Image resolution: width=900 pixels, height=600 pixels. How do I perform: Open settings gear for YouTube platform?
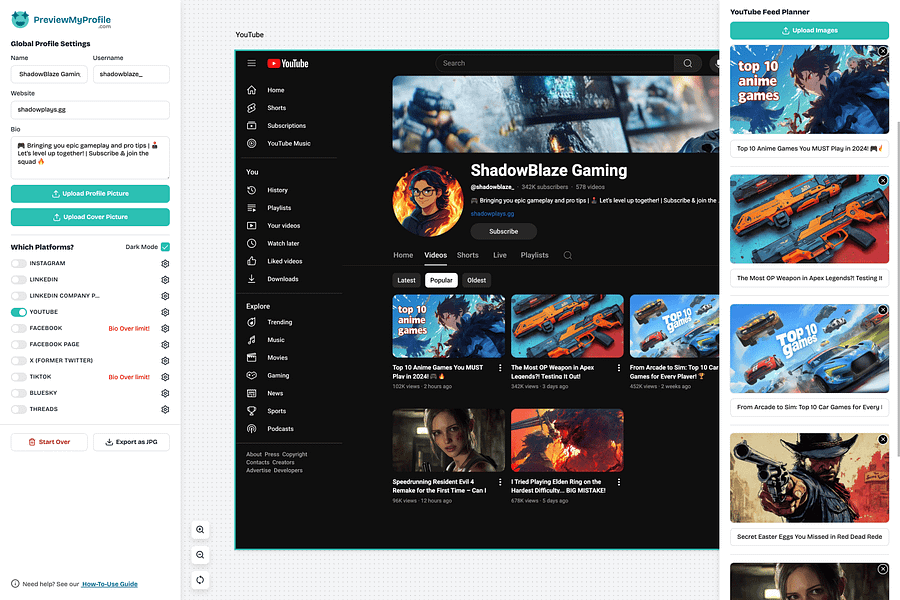(x=165, y=312)
